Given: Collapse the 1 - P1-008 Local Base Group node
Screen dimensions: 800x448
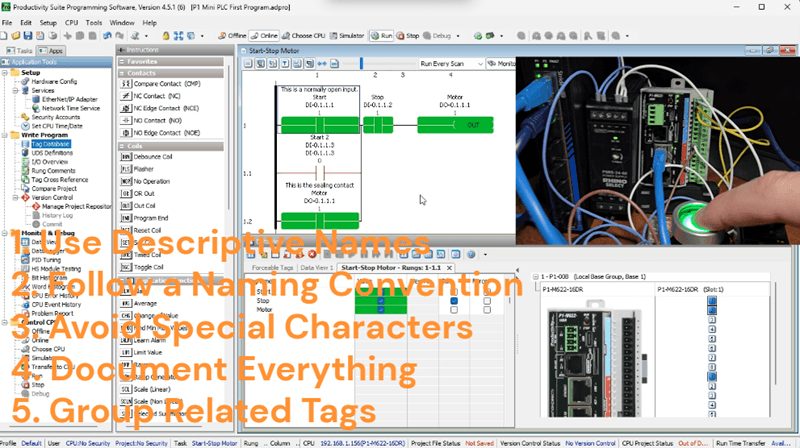Looking at the screenshot, I should [536, 277].
